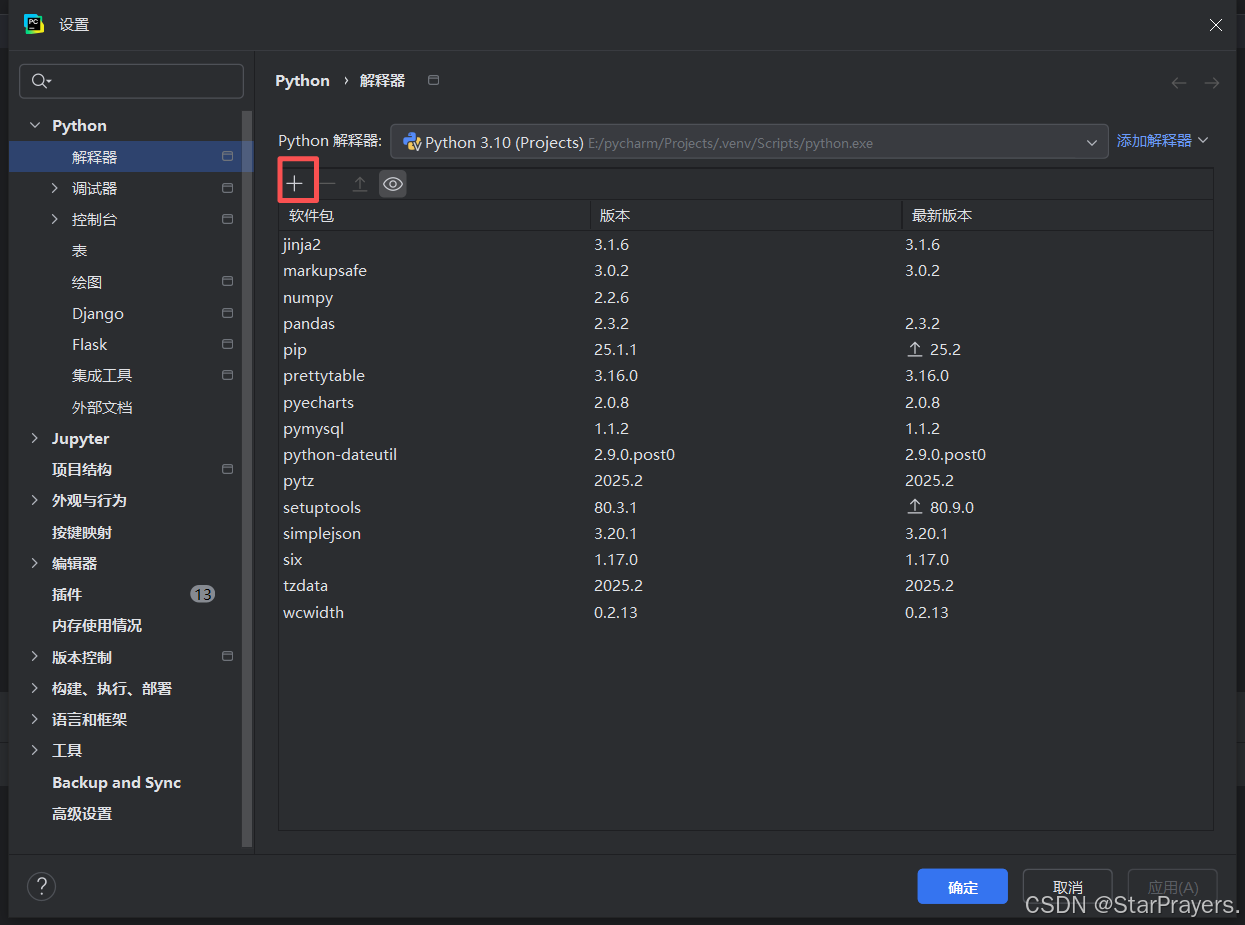
Task: Click upgrade arrow next to setuptools 80.9.0
Action: (x=914, y=507)
